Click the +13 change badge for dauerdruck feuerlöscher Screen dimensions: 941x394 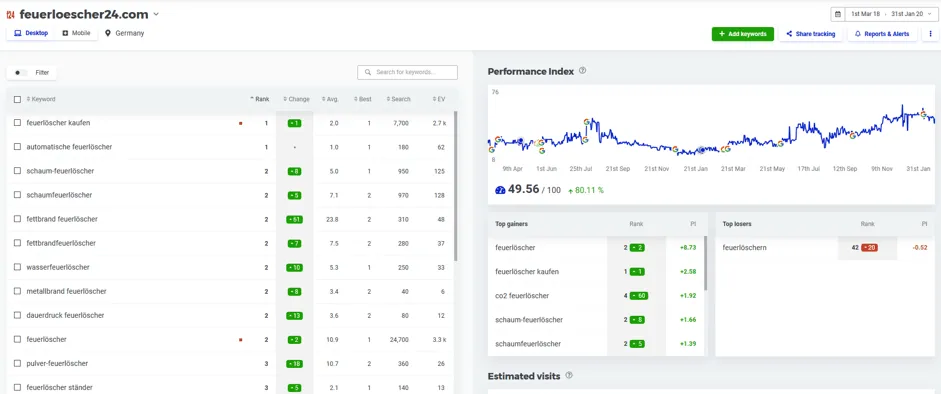click(x=295, y=315)
